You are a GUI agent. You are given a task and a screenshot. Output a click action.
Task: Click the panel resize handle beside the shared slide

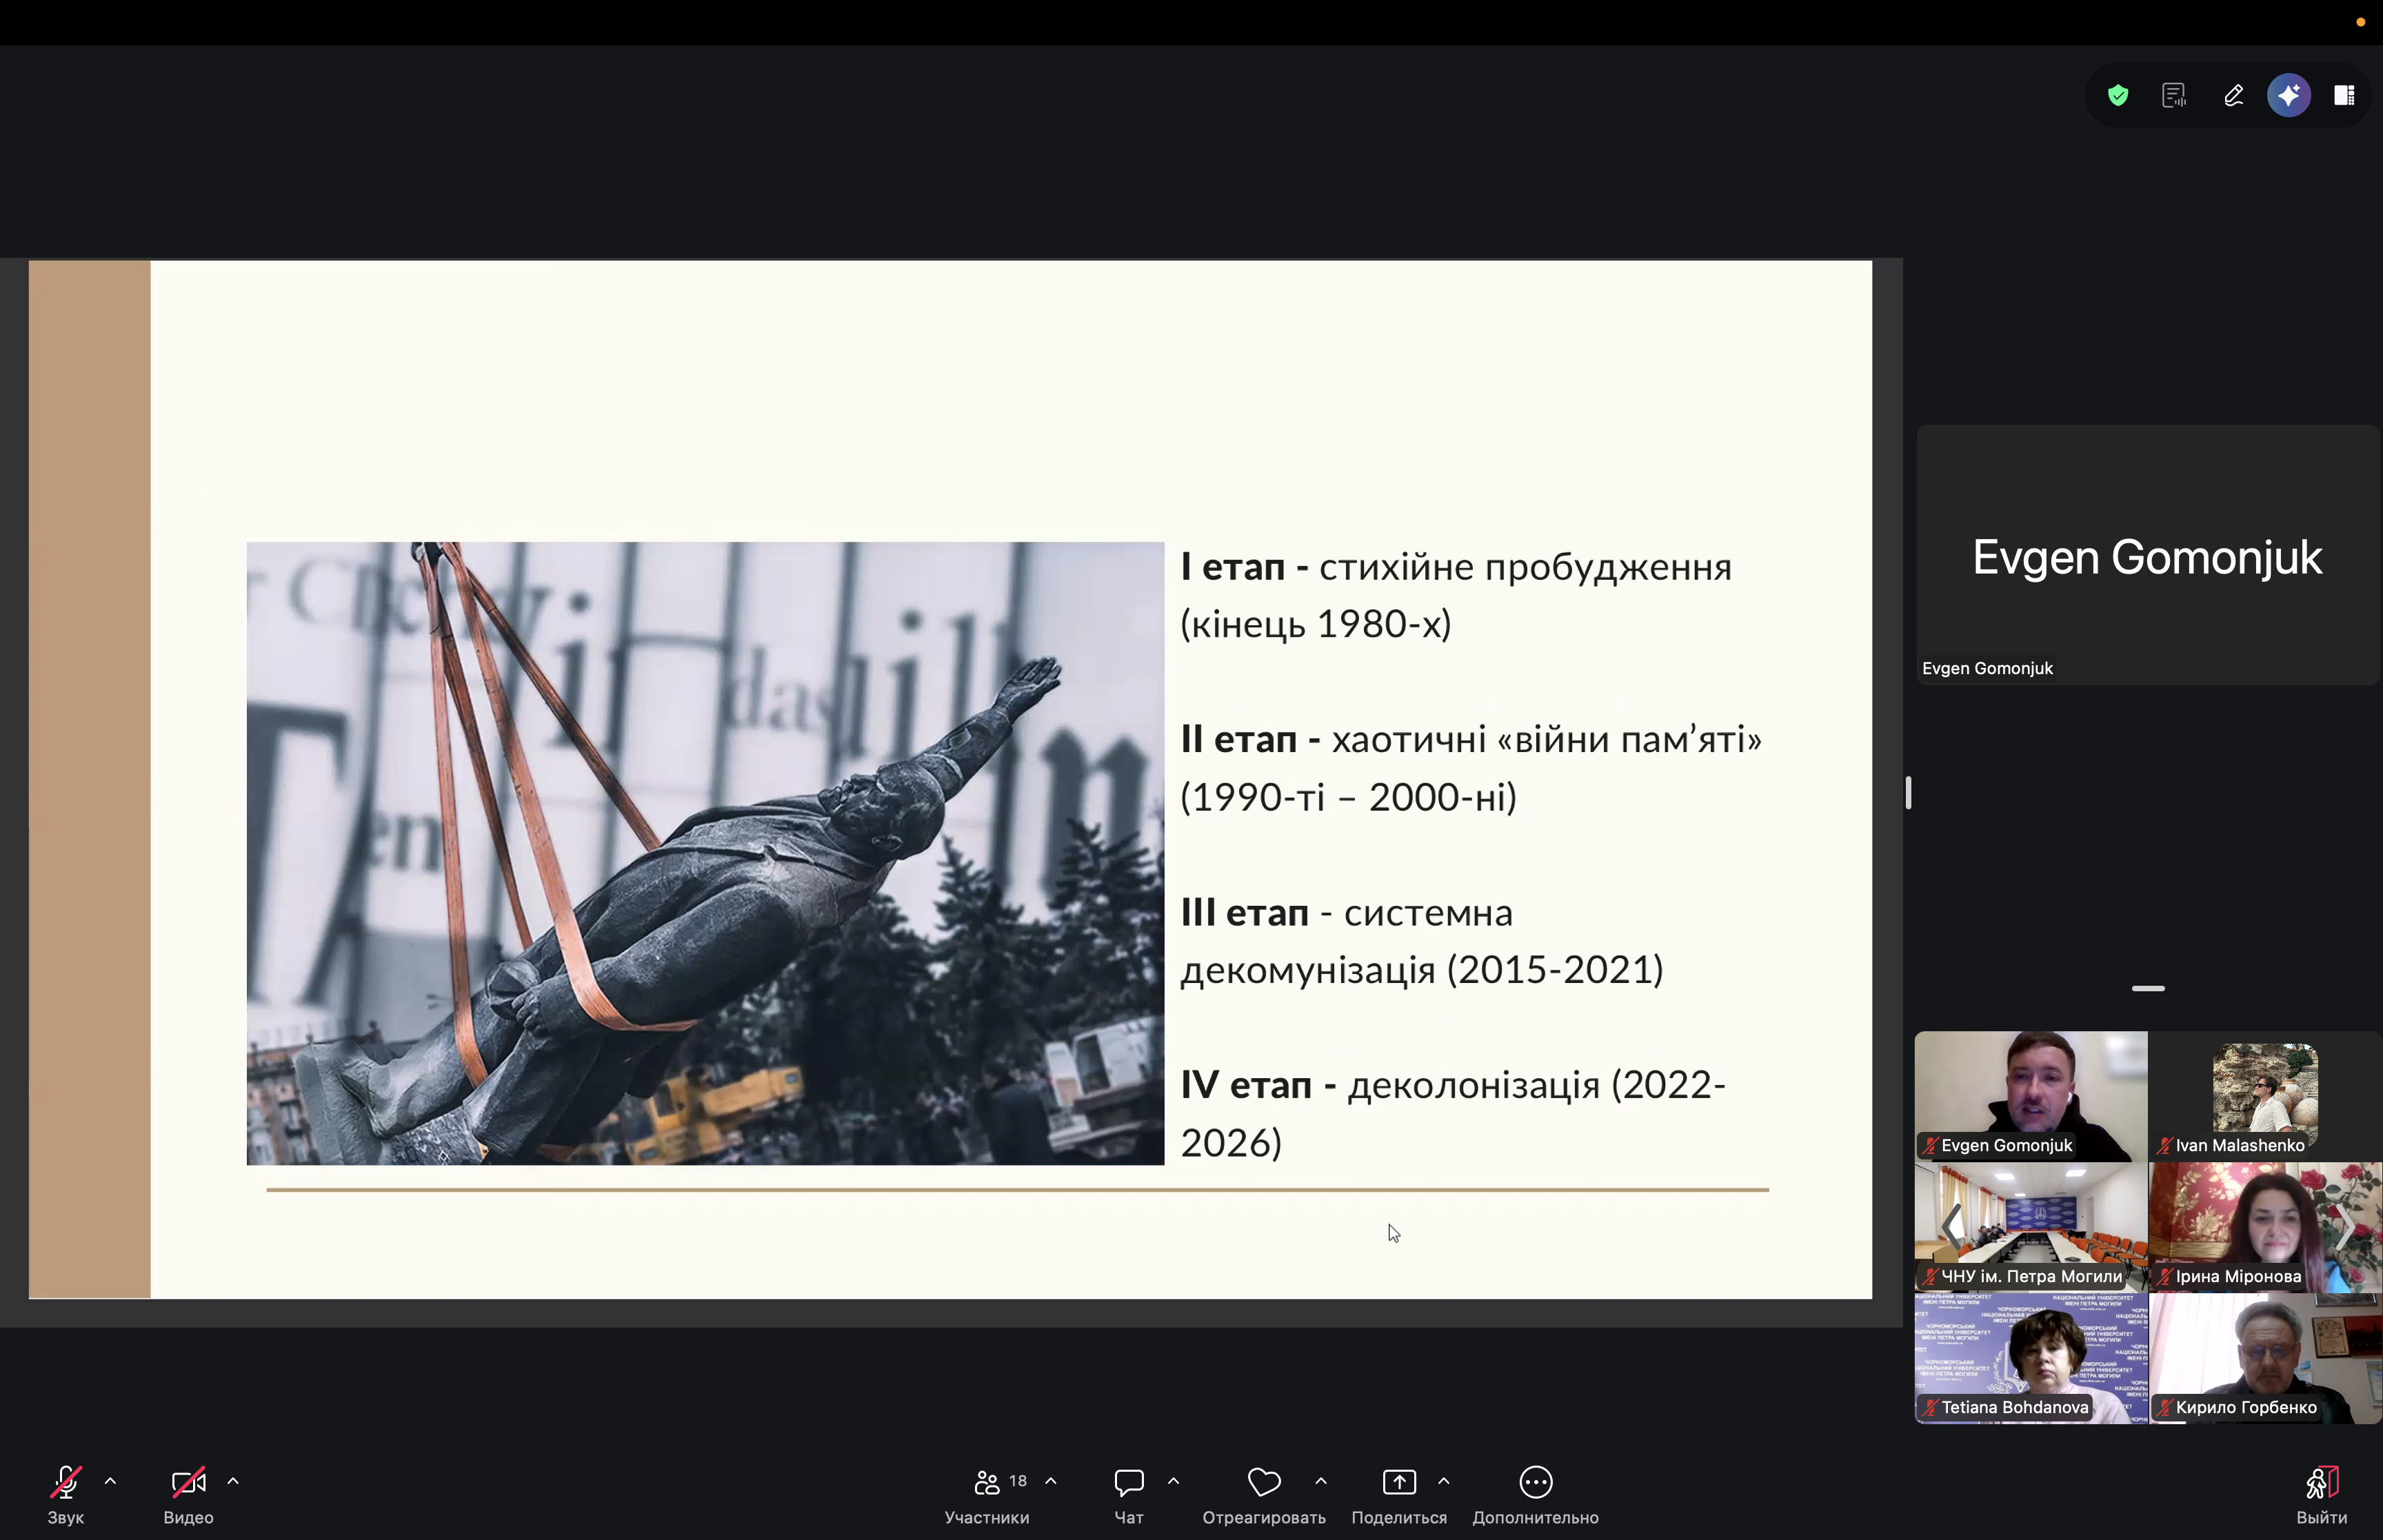point(1908,793)
